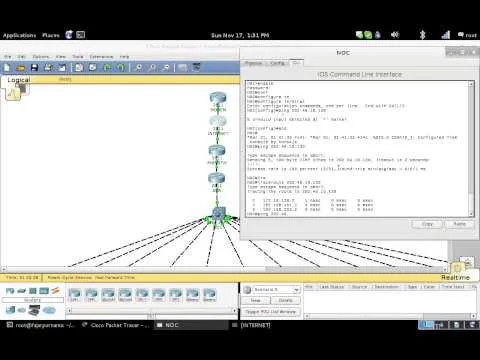
Task: Click the volume speaker icon in panel
Action: tap(395, 35)
